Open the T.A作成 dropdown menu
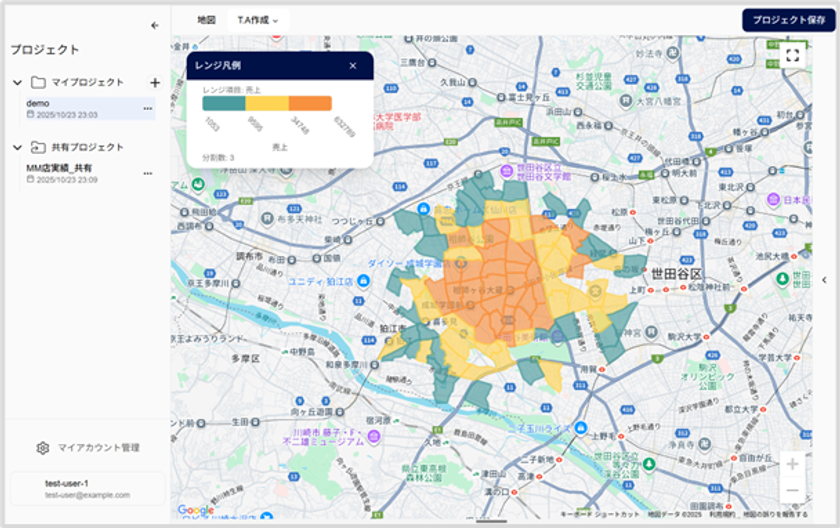 pos(257,20)
